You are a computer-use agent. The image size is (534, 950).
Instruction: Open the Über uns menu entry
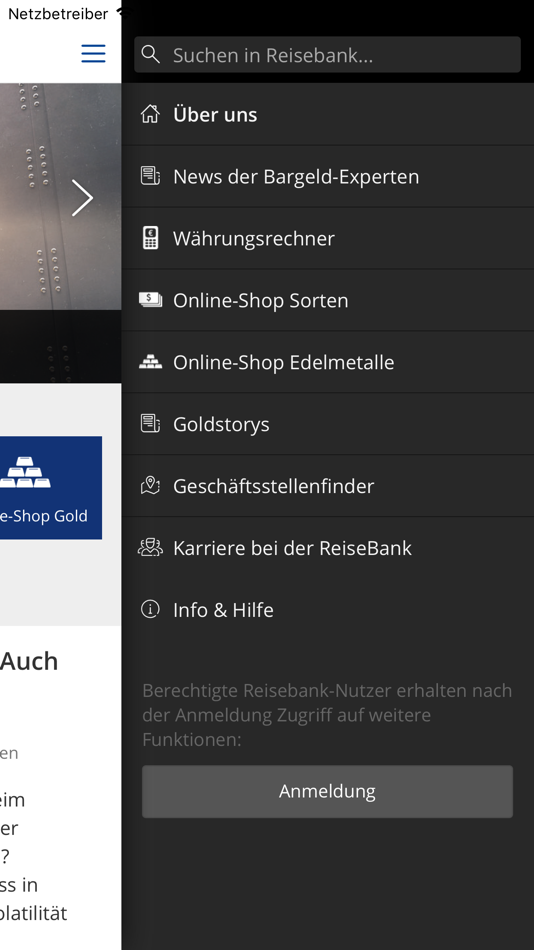point(328,115)
